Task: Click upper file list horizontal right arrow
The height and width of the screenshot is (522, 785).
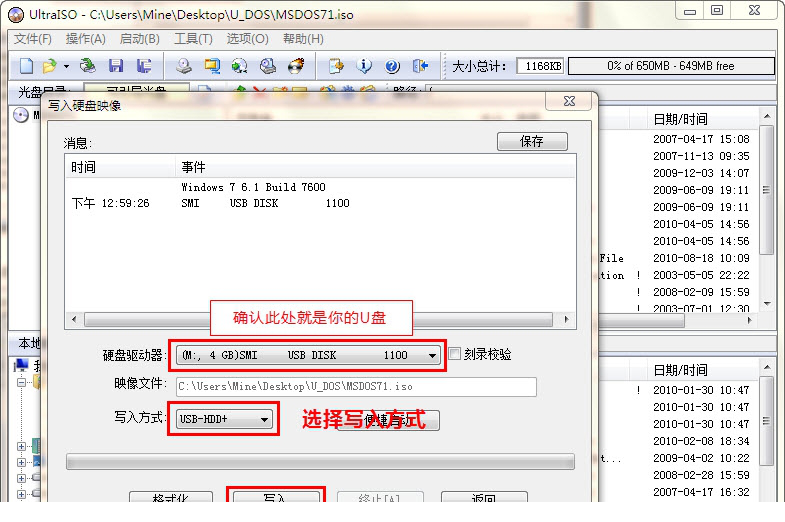Action: click(x=749, y=320)
